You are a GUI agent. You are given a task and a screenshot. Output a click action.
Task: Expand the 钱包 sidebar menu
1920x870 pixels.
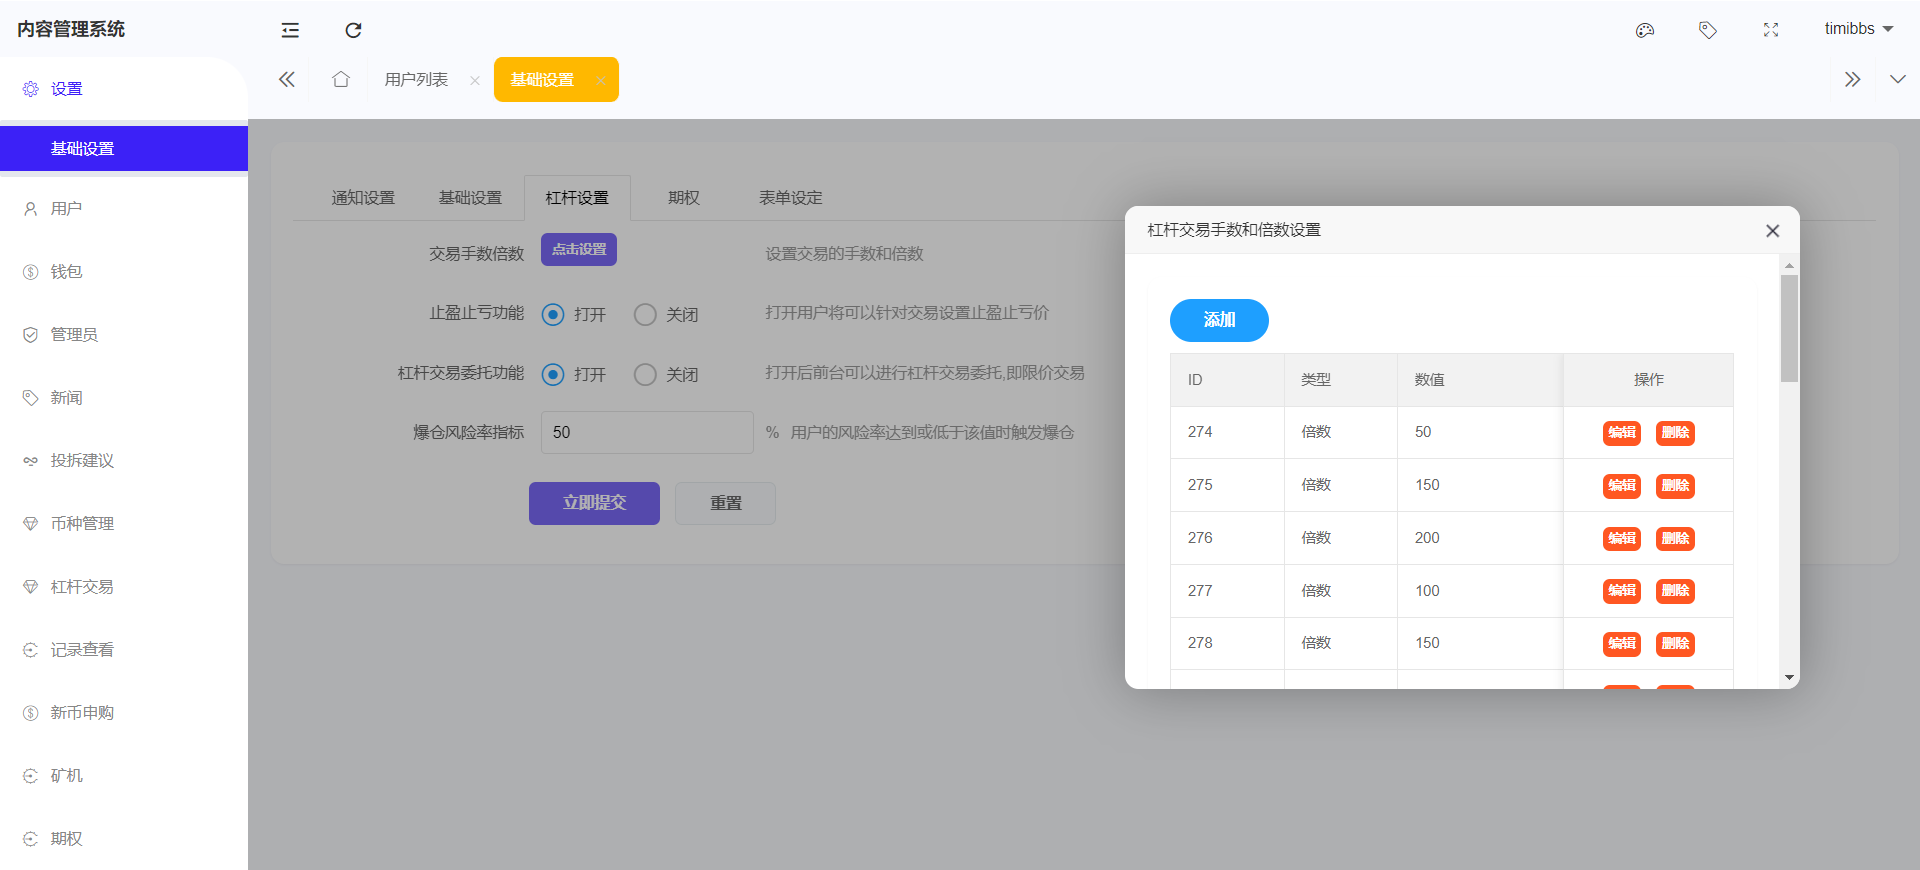click(x=67, y=271)
